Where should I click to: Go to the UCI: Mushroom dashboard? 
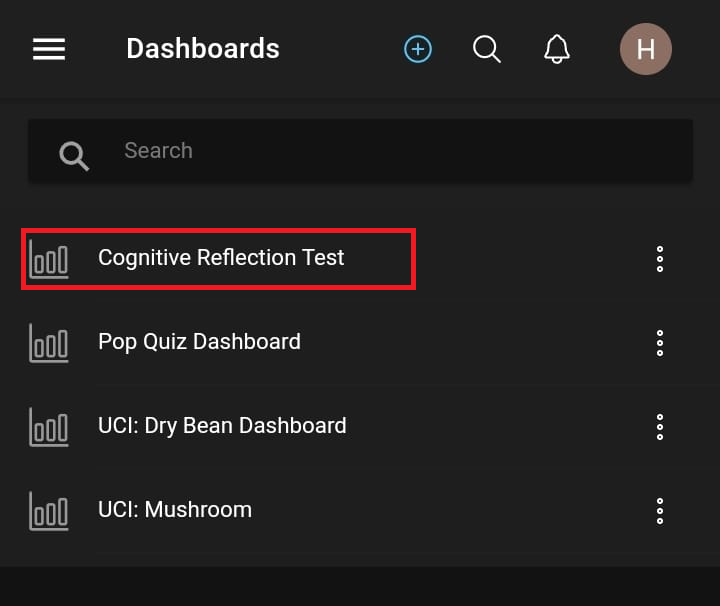(175, 510)
